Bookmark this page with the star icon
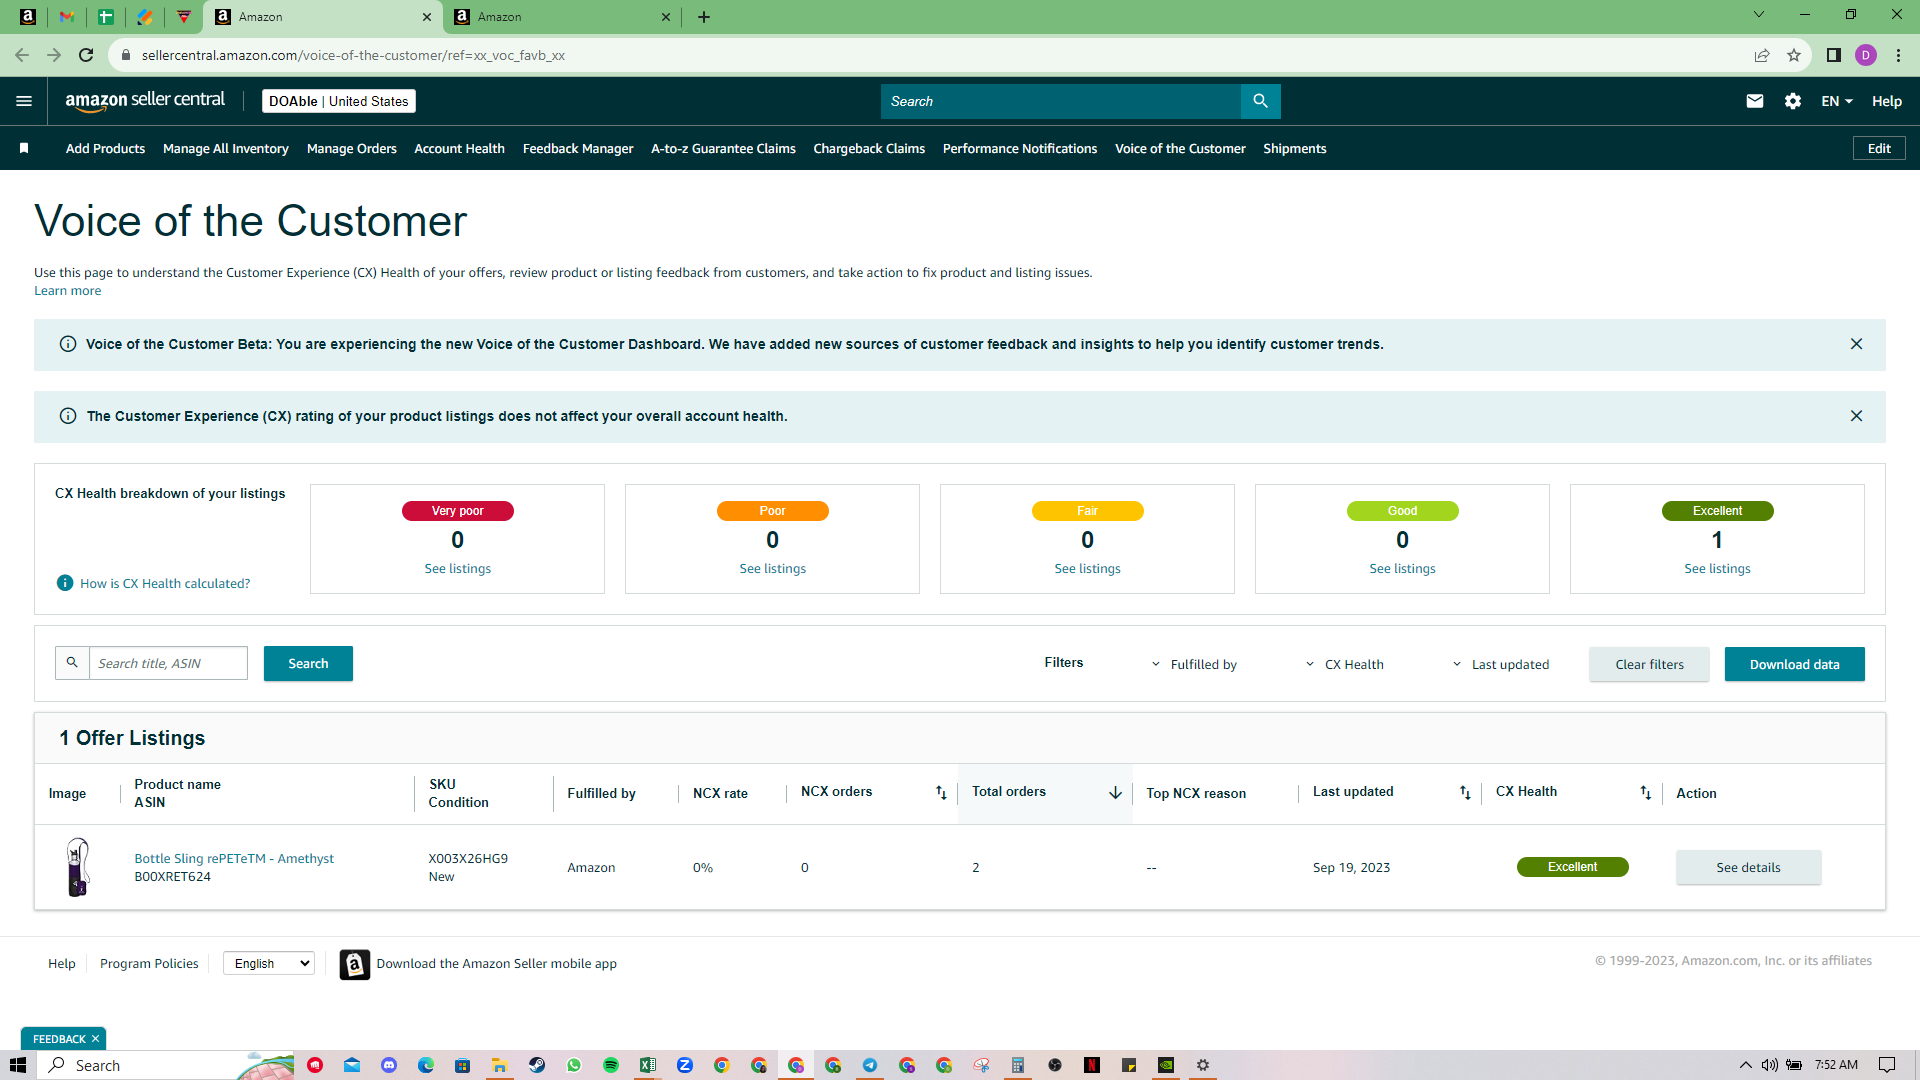The width and height of the screenshot is (1920, 1080). pyautogui.click(x=1794, y=55)
